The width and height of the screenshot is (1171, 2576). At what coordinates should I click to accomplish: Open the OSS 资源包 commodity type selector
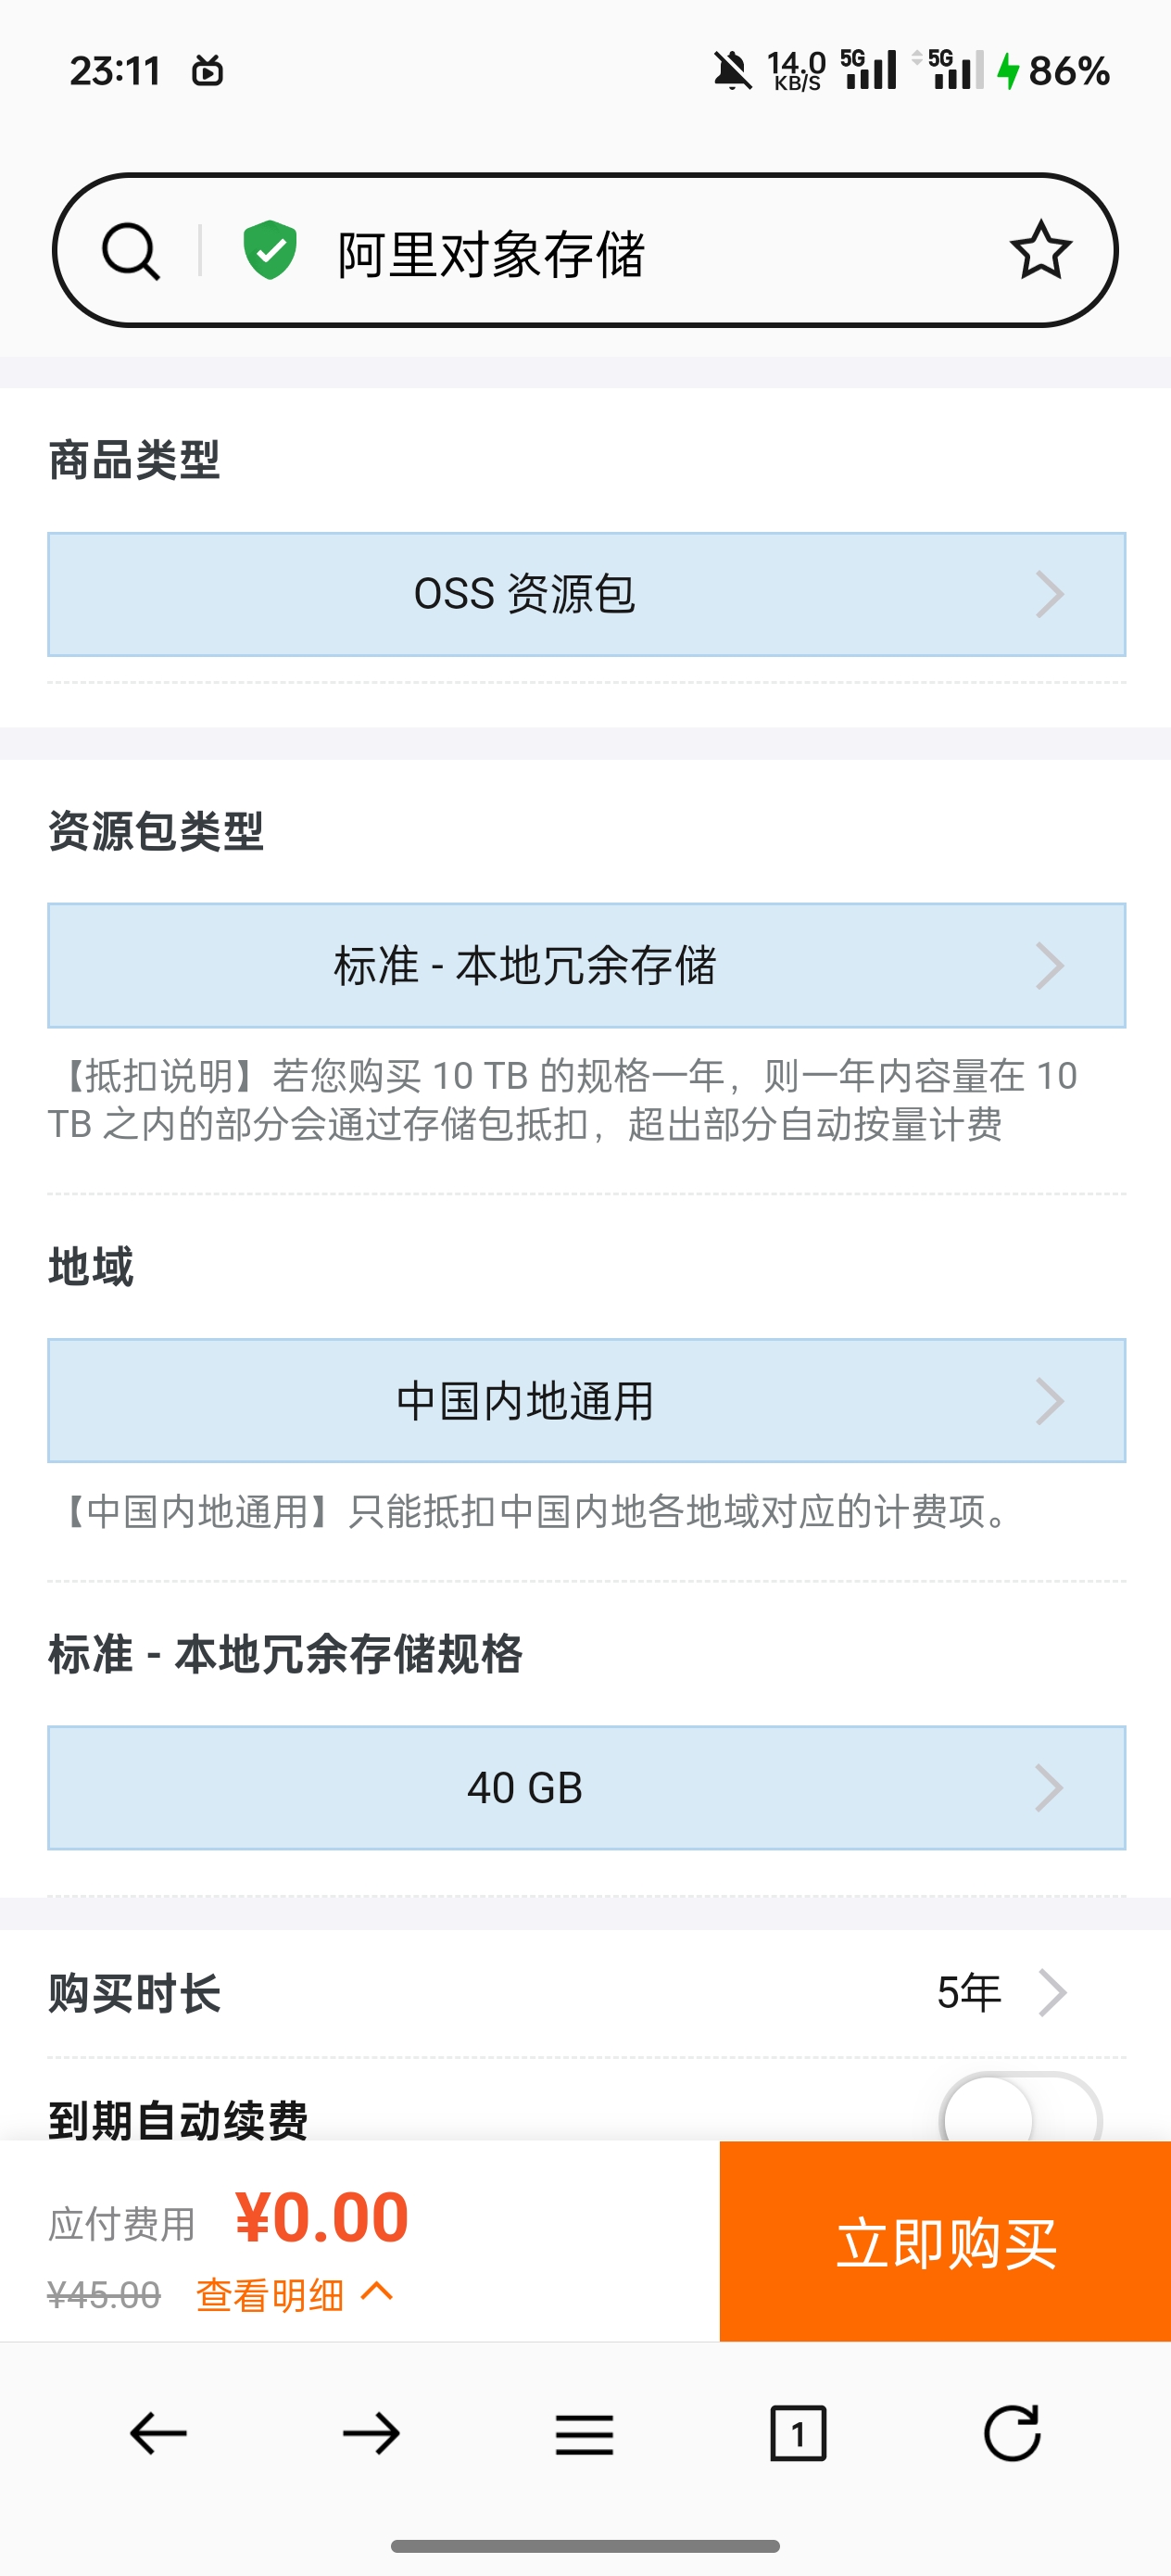[x=585, y=594]
